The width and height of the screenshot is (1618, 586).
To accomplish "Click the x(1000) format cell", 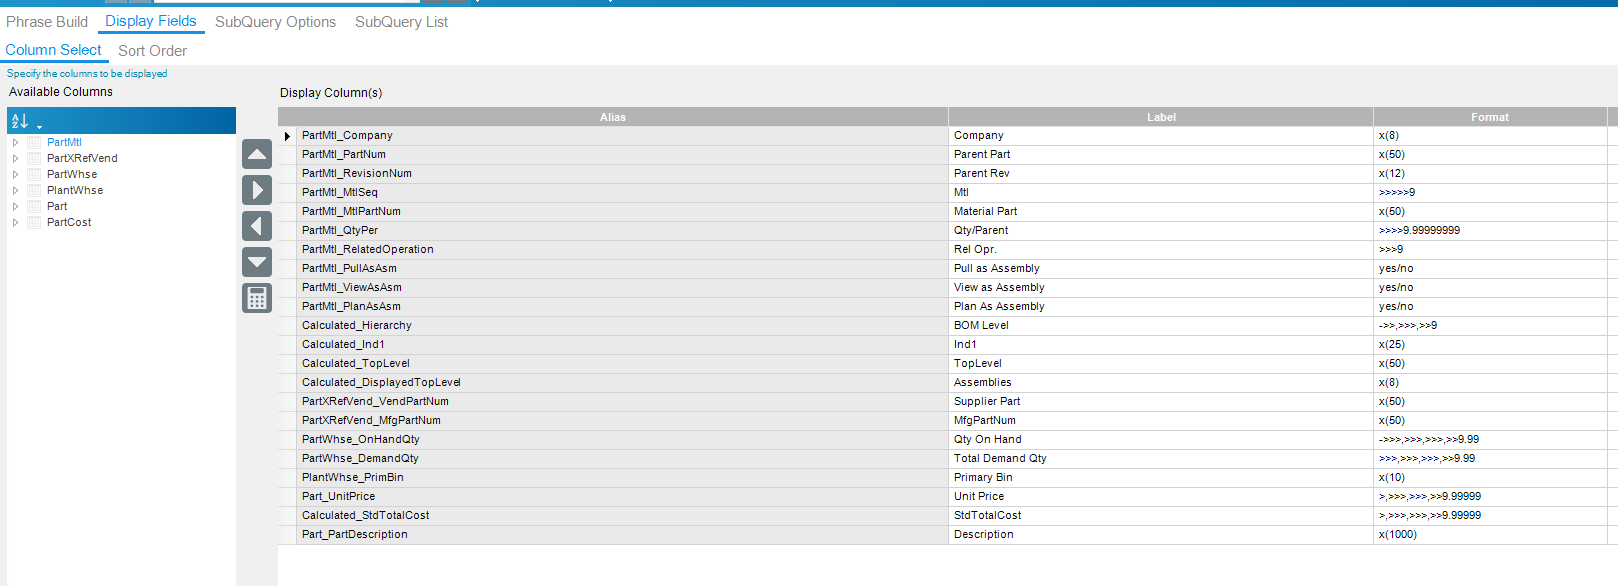I will (x=1490, y=535).
